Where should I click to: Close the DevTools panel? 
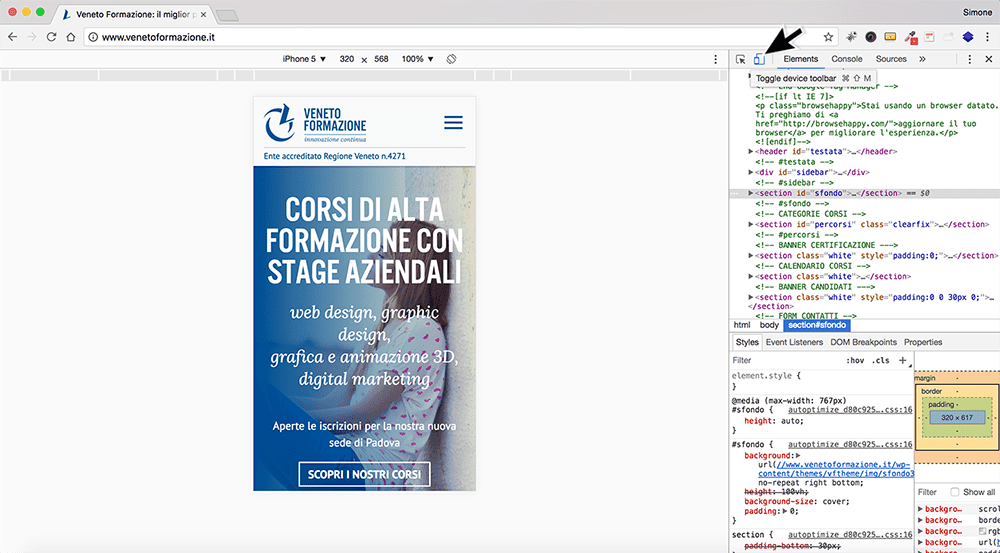pyautogui.click(x=989, y=59)
